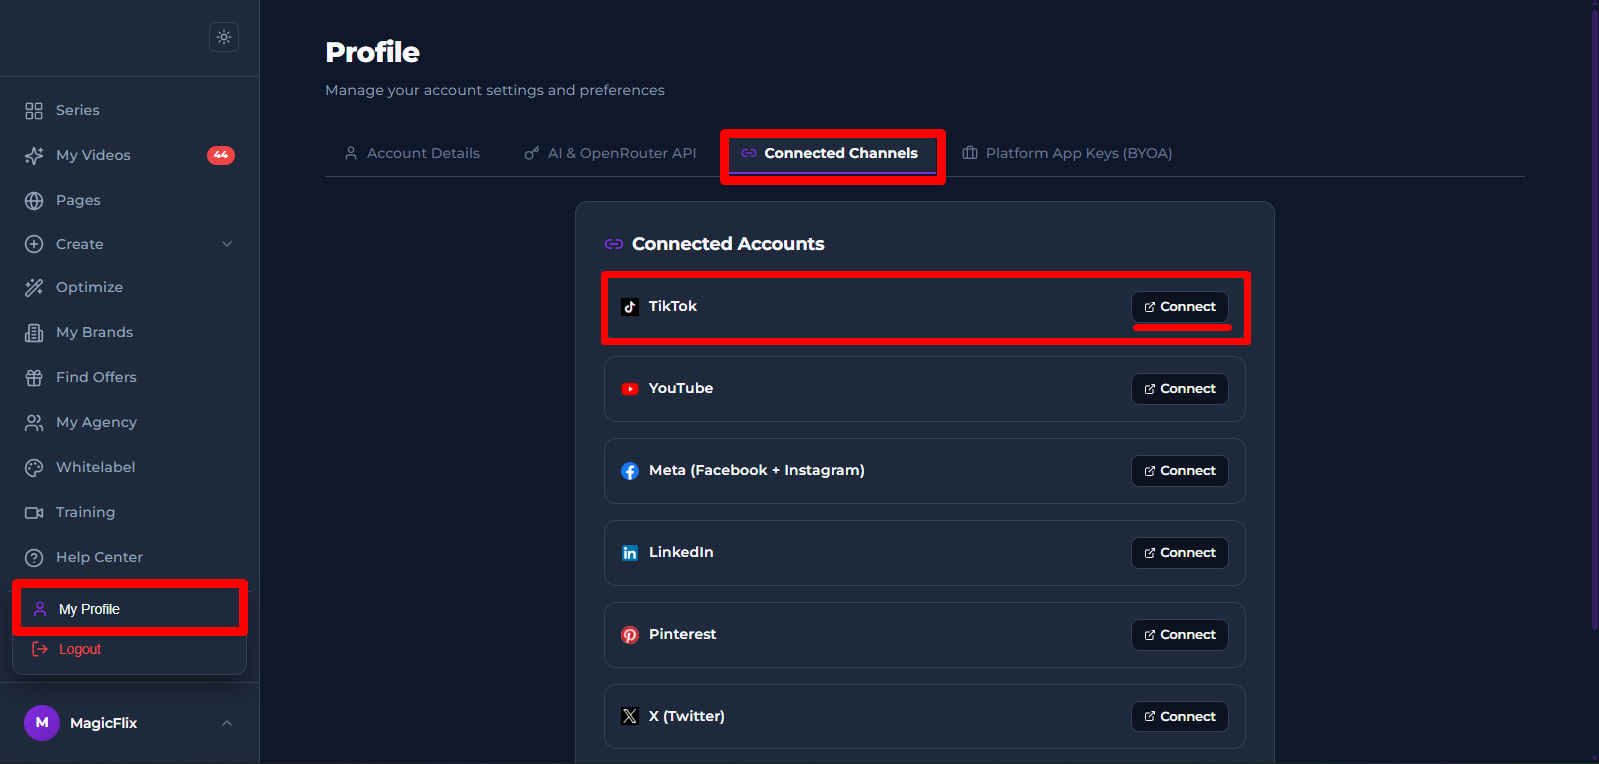Click the Training video camera icon
Image resolution: width=1599 pixels, height=764 pixels.
pyautogui.click(x=34, y=512)
